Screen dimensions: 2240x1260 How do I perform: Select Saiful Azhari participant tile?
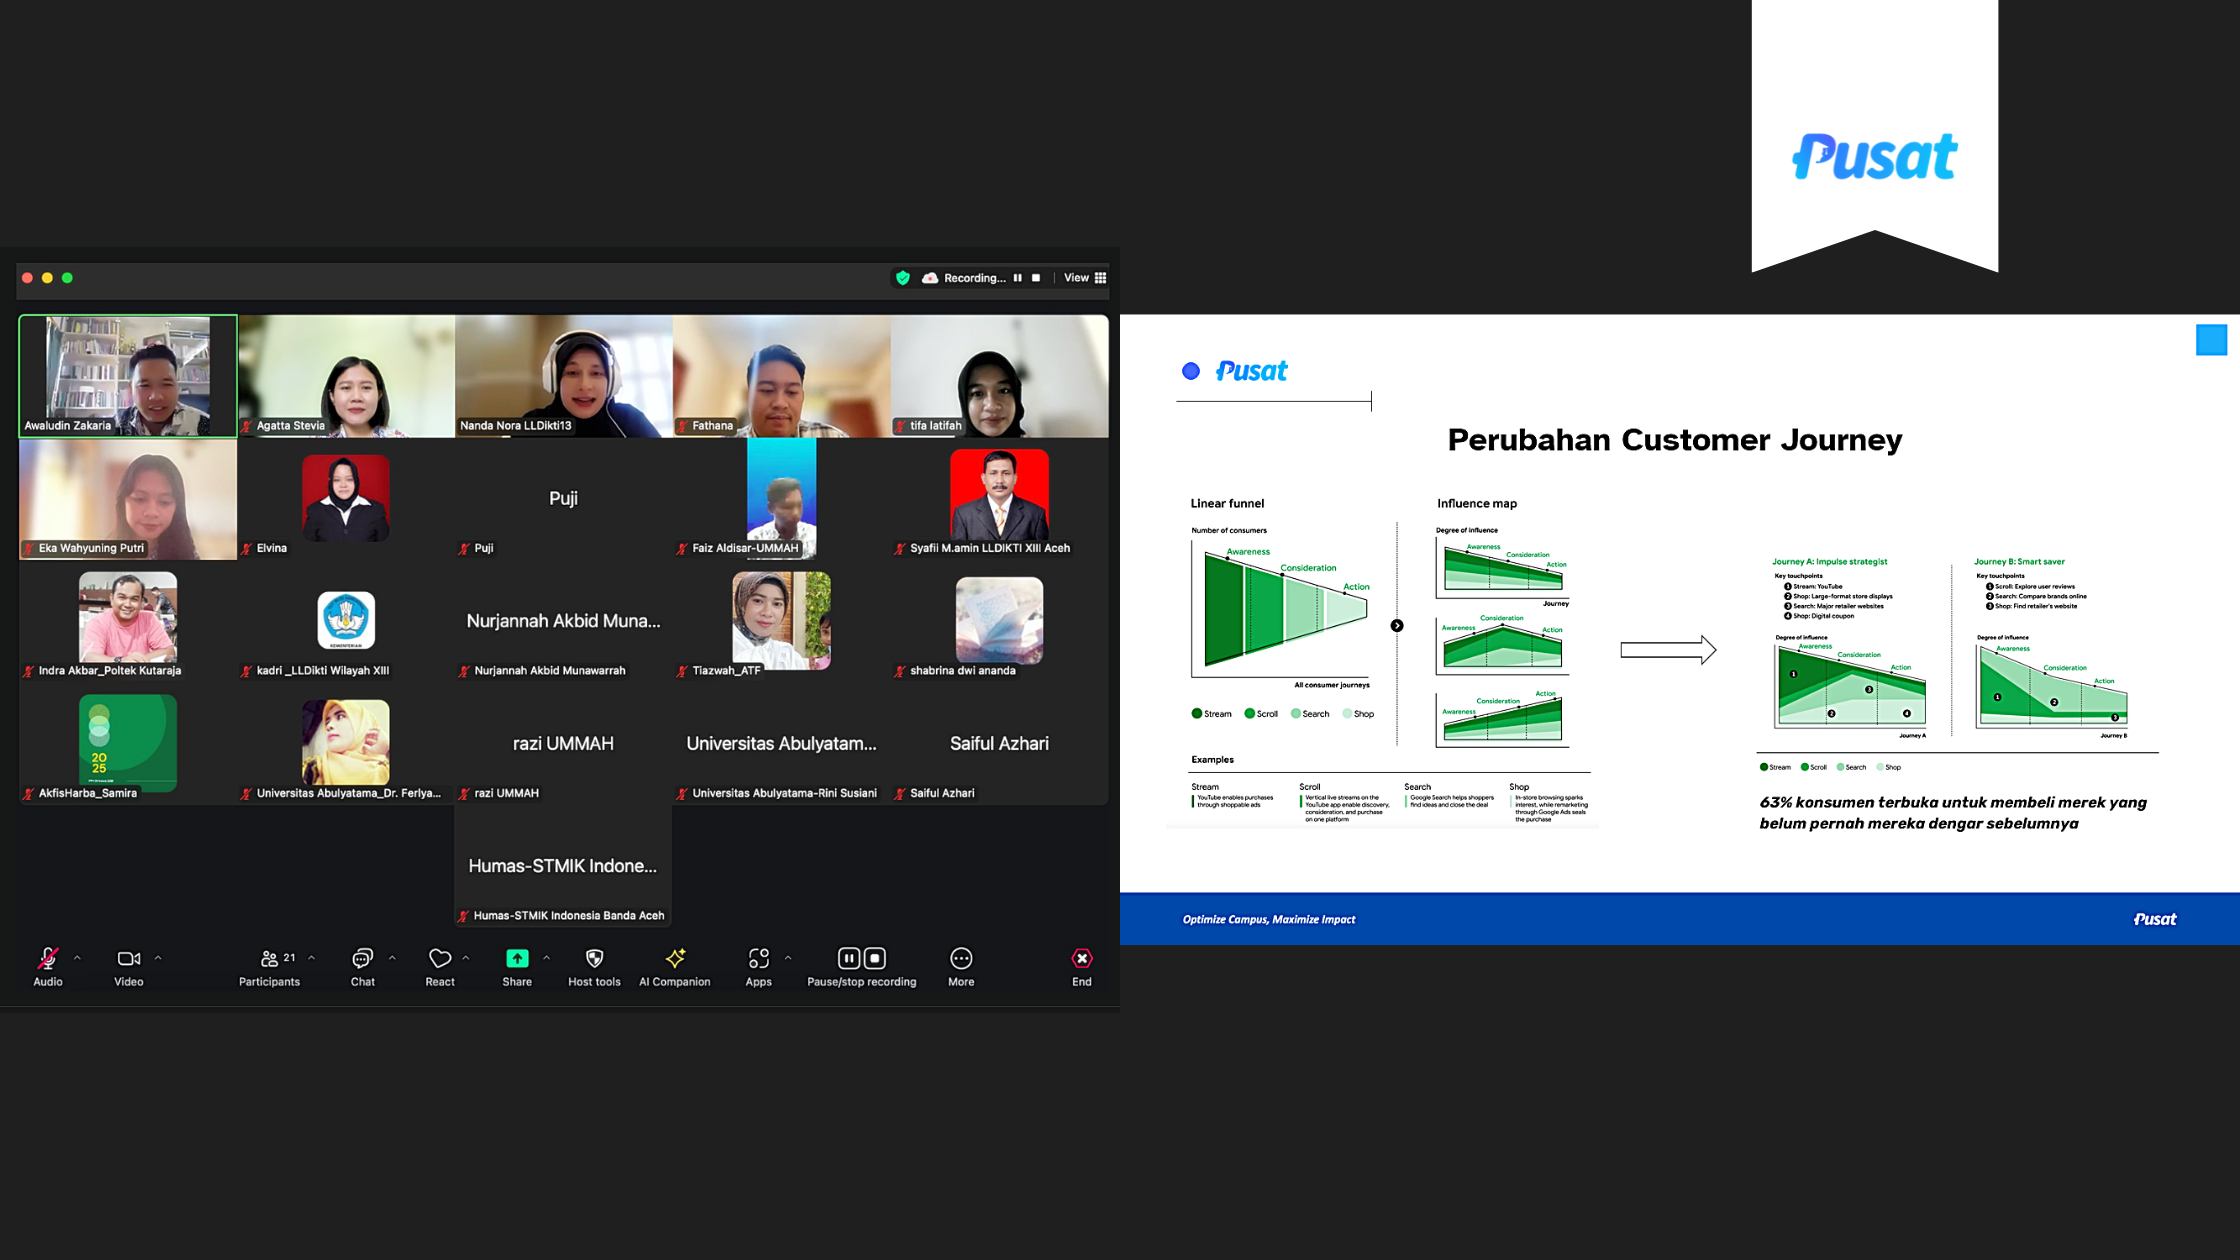click(x=1000, y=744)
